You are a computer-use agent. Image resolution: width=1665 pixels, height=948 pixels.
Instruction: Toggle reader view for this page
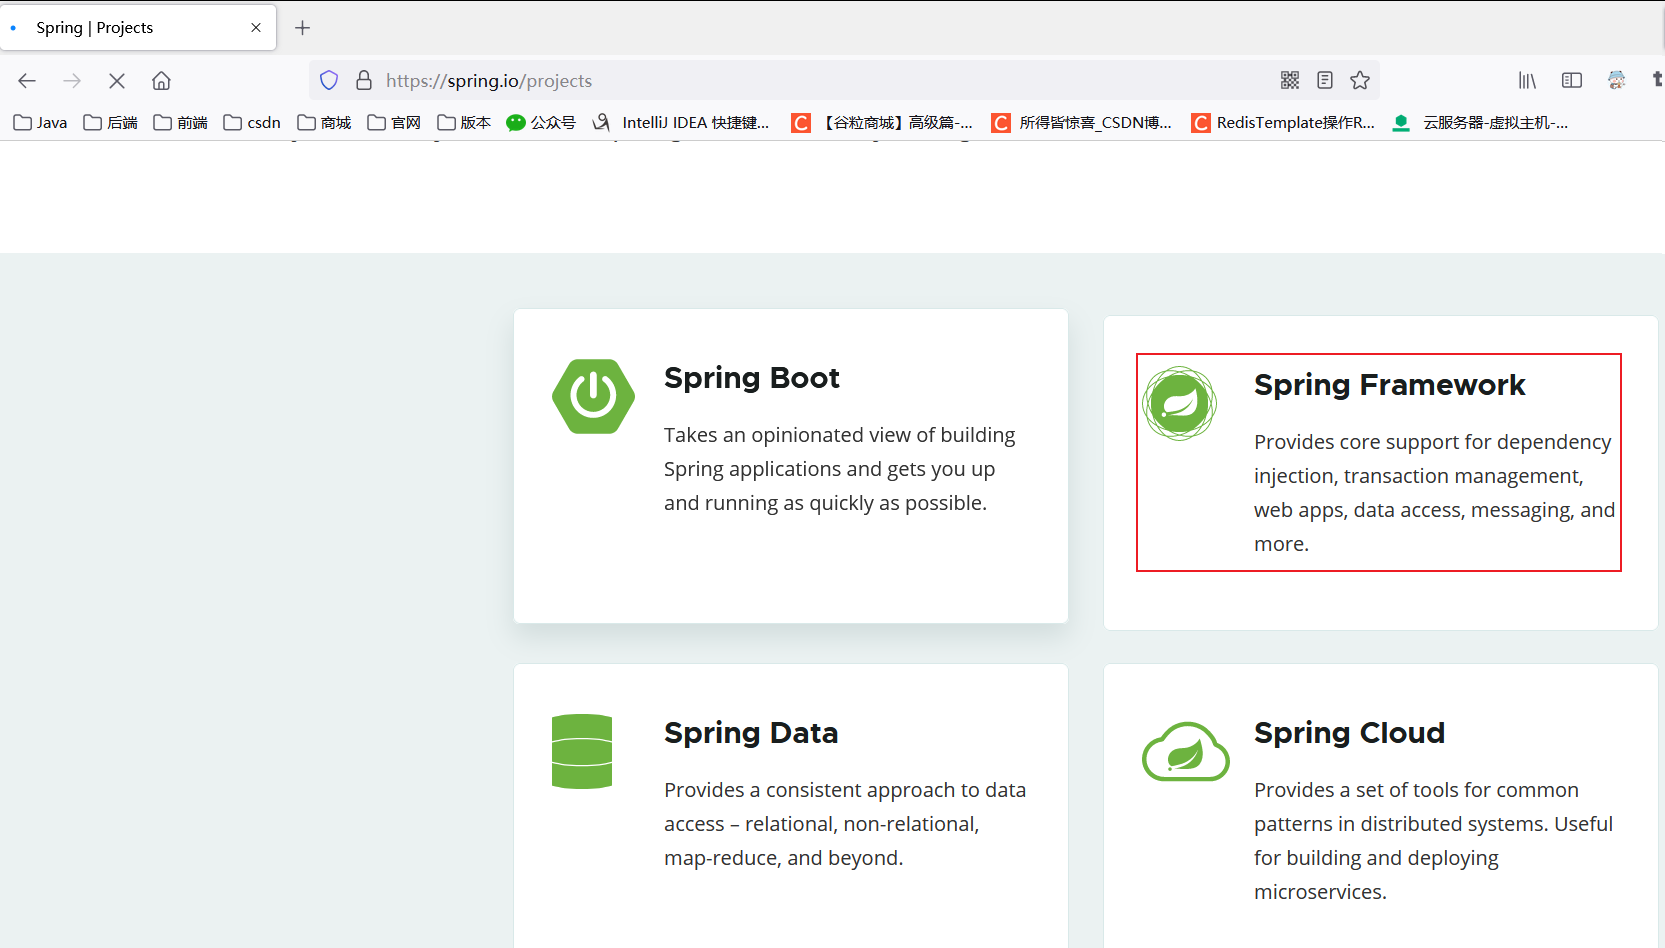coord(1325,80)
